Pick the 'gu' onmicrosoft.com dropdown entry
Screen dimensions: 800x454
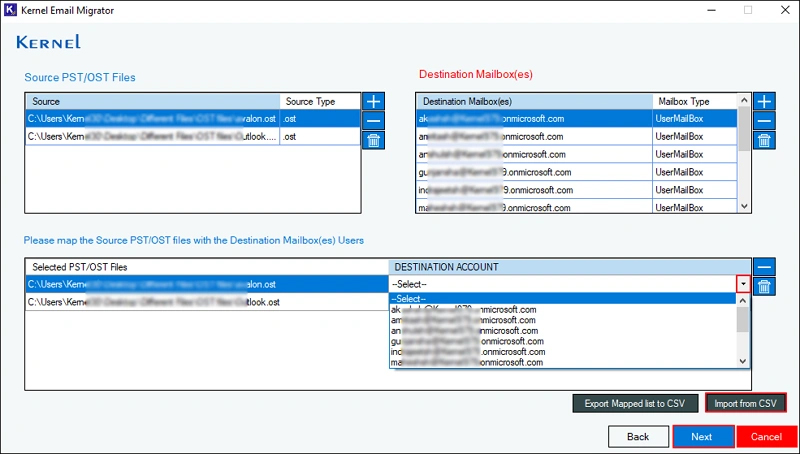(x=563, y=341)
